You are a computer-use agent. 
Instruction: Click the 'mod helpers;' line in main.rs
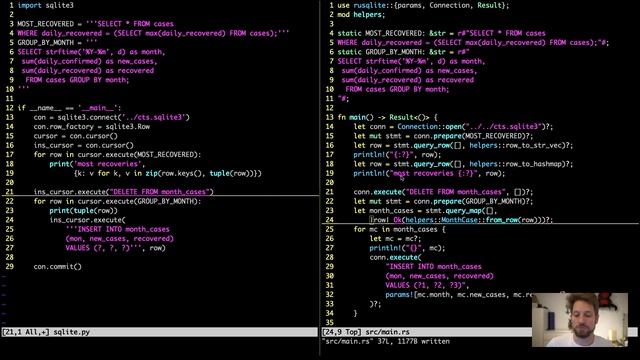pos(361,15)
